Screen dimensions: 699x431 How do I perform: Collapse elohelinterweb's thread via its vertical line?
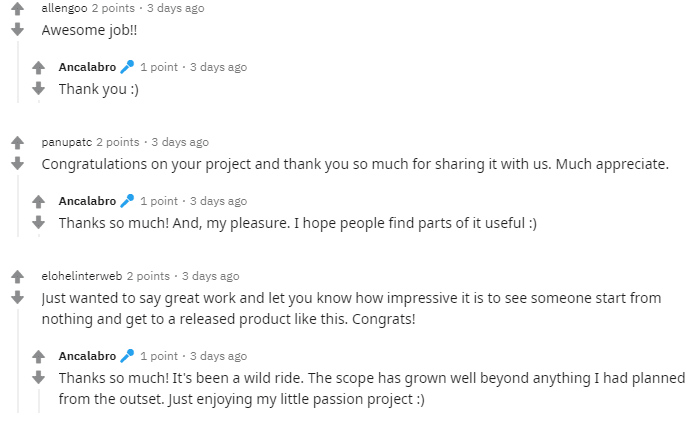coord(17,360)
